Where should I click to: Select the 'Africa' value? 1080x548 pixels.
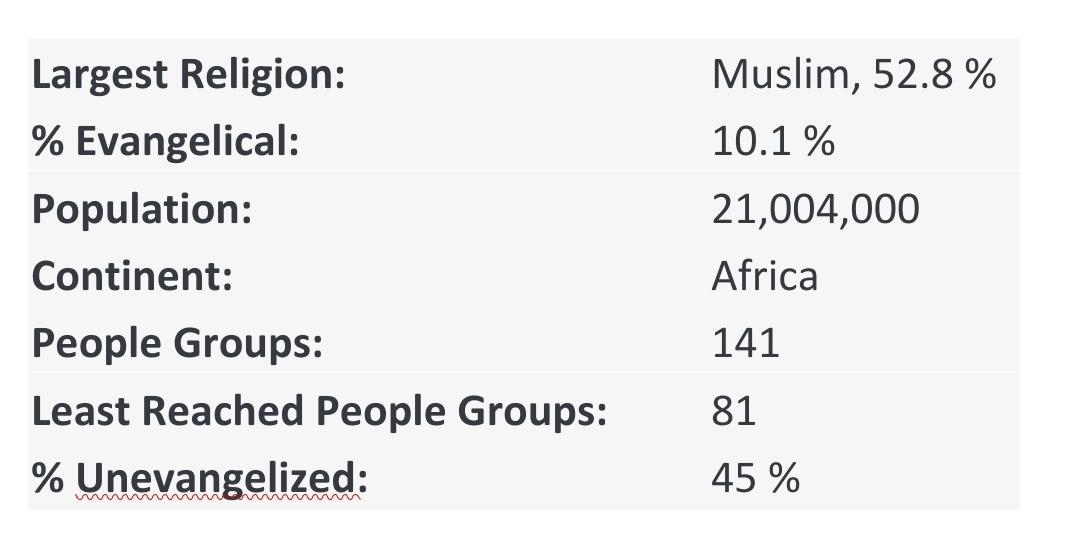coord(765,275)
